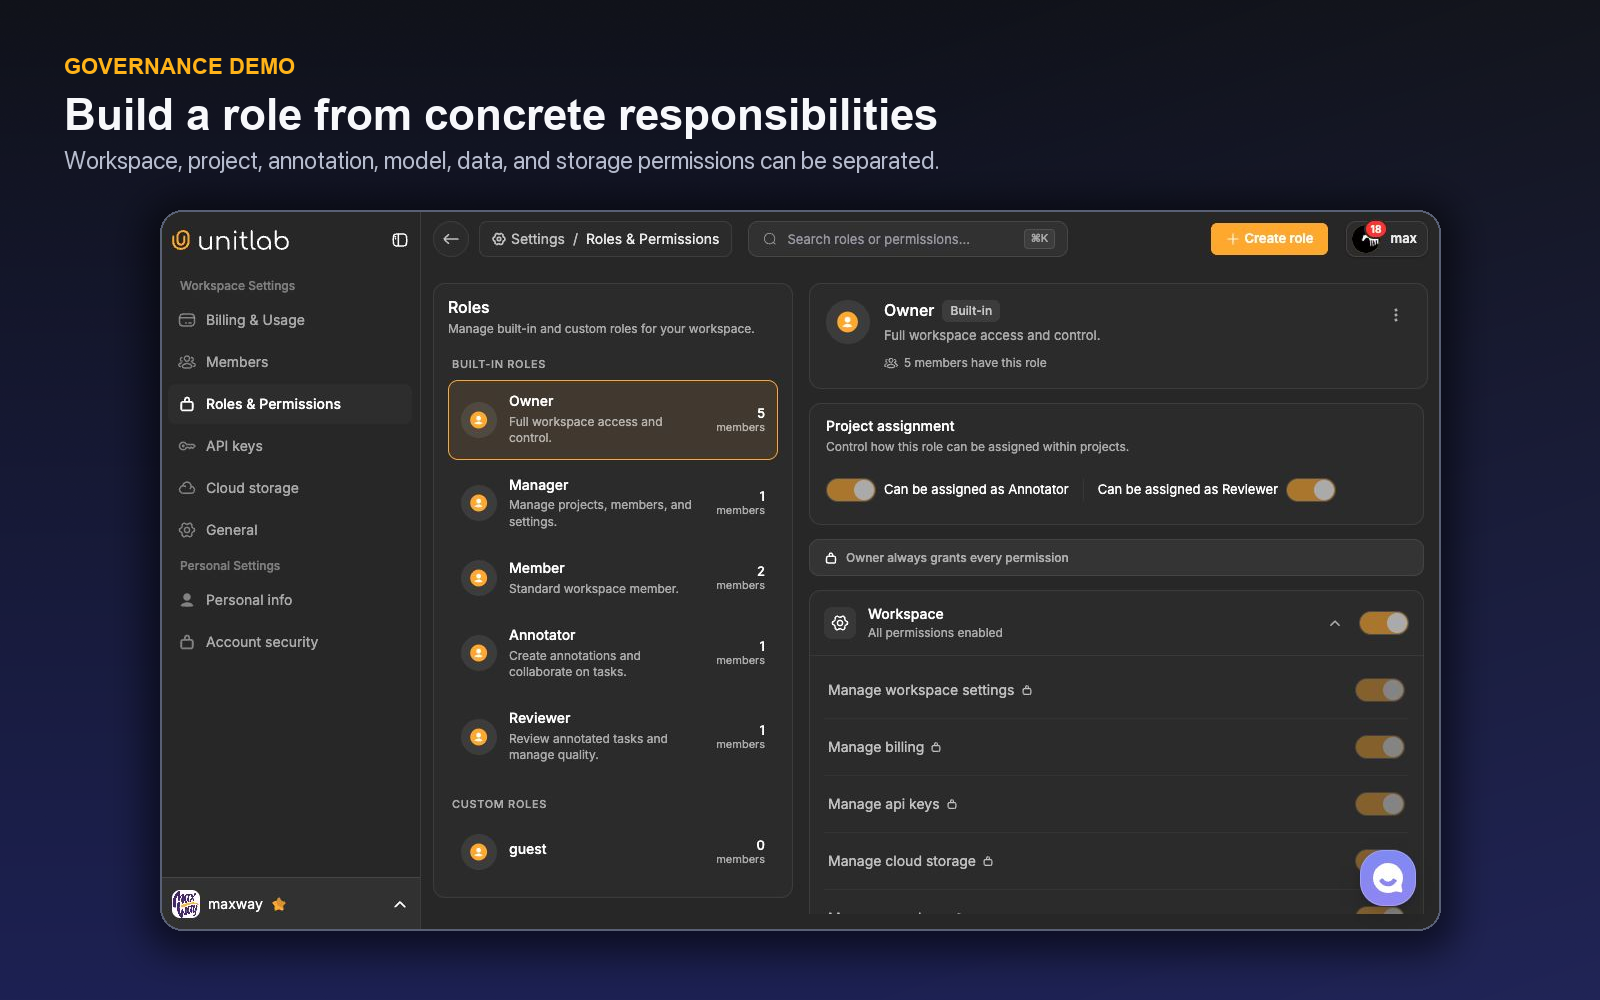Click the Member role avatar icon
Viewport: 1600px width, 1000px height.
(479, 578)
